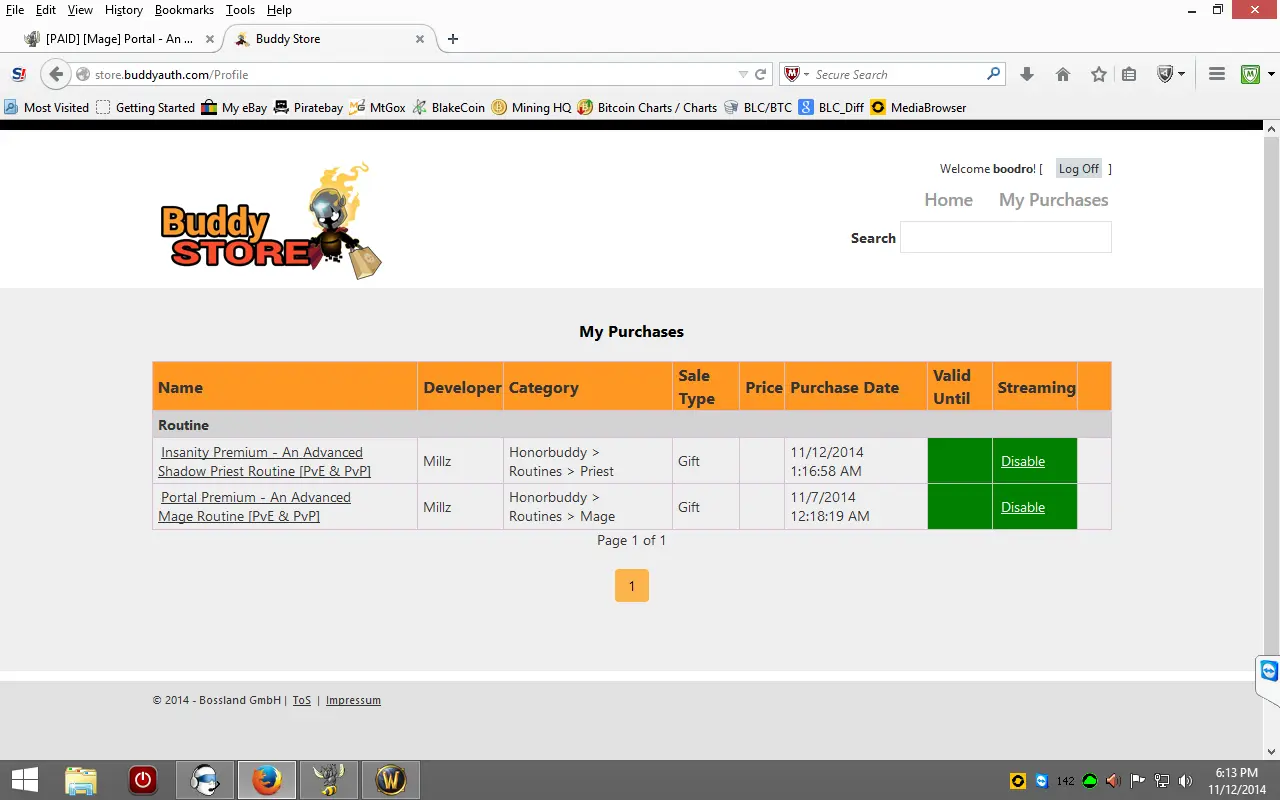Image resolution: width=1280 pixels, height=800 pixels.
Task: Focus the store Search input field
Action: 1005,237
